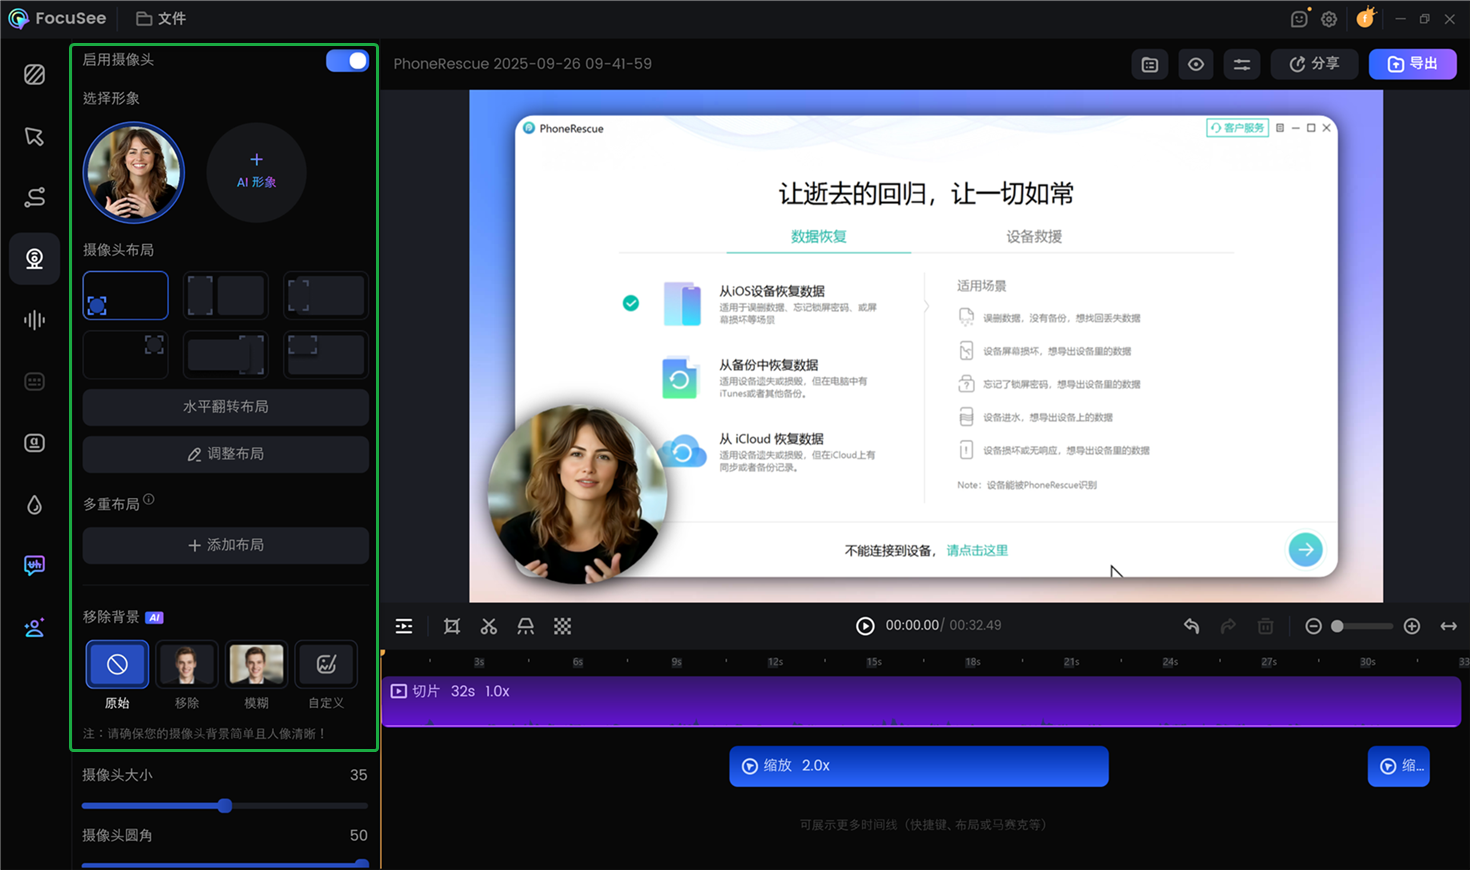Click the 摄像头大小 slider handle
This screenshot has height=870, width=1470.
[225, 805]
